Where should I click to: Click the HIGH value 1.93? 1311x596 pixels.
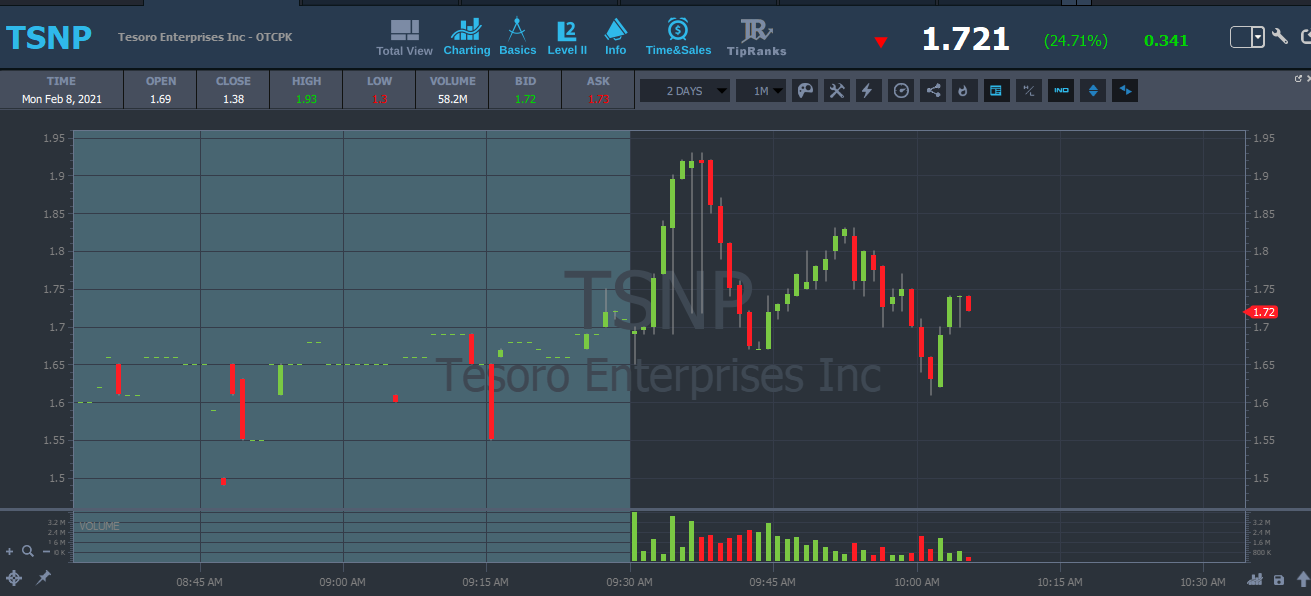307,99
